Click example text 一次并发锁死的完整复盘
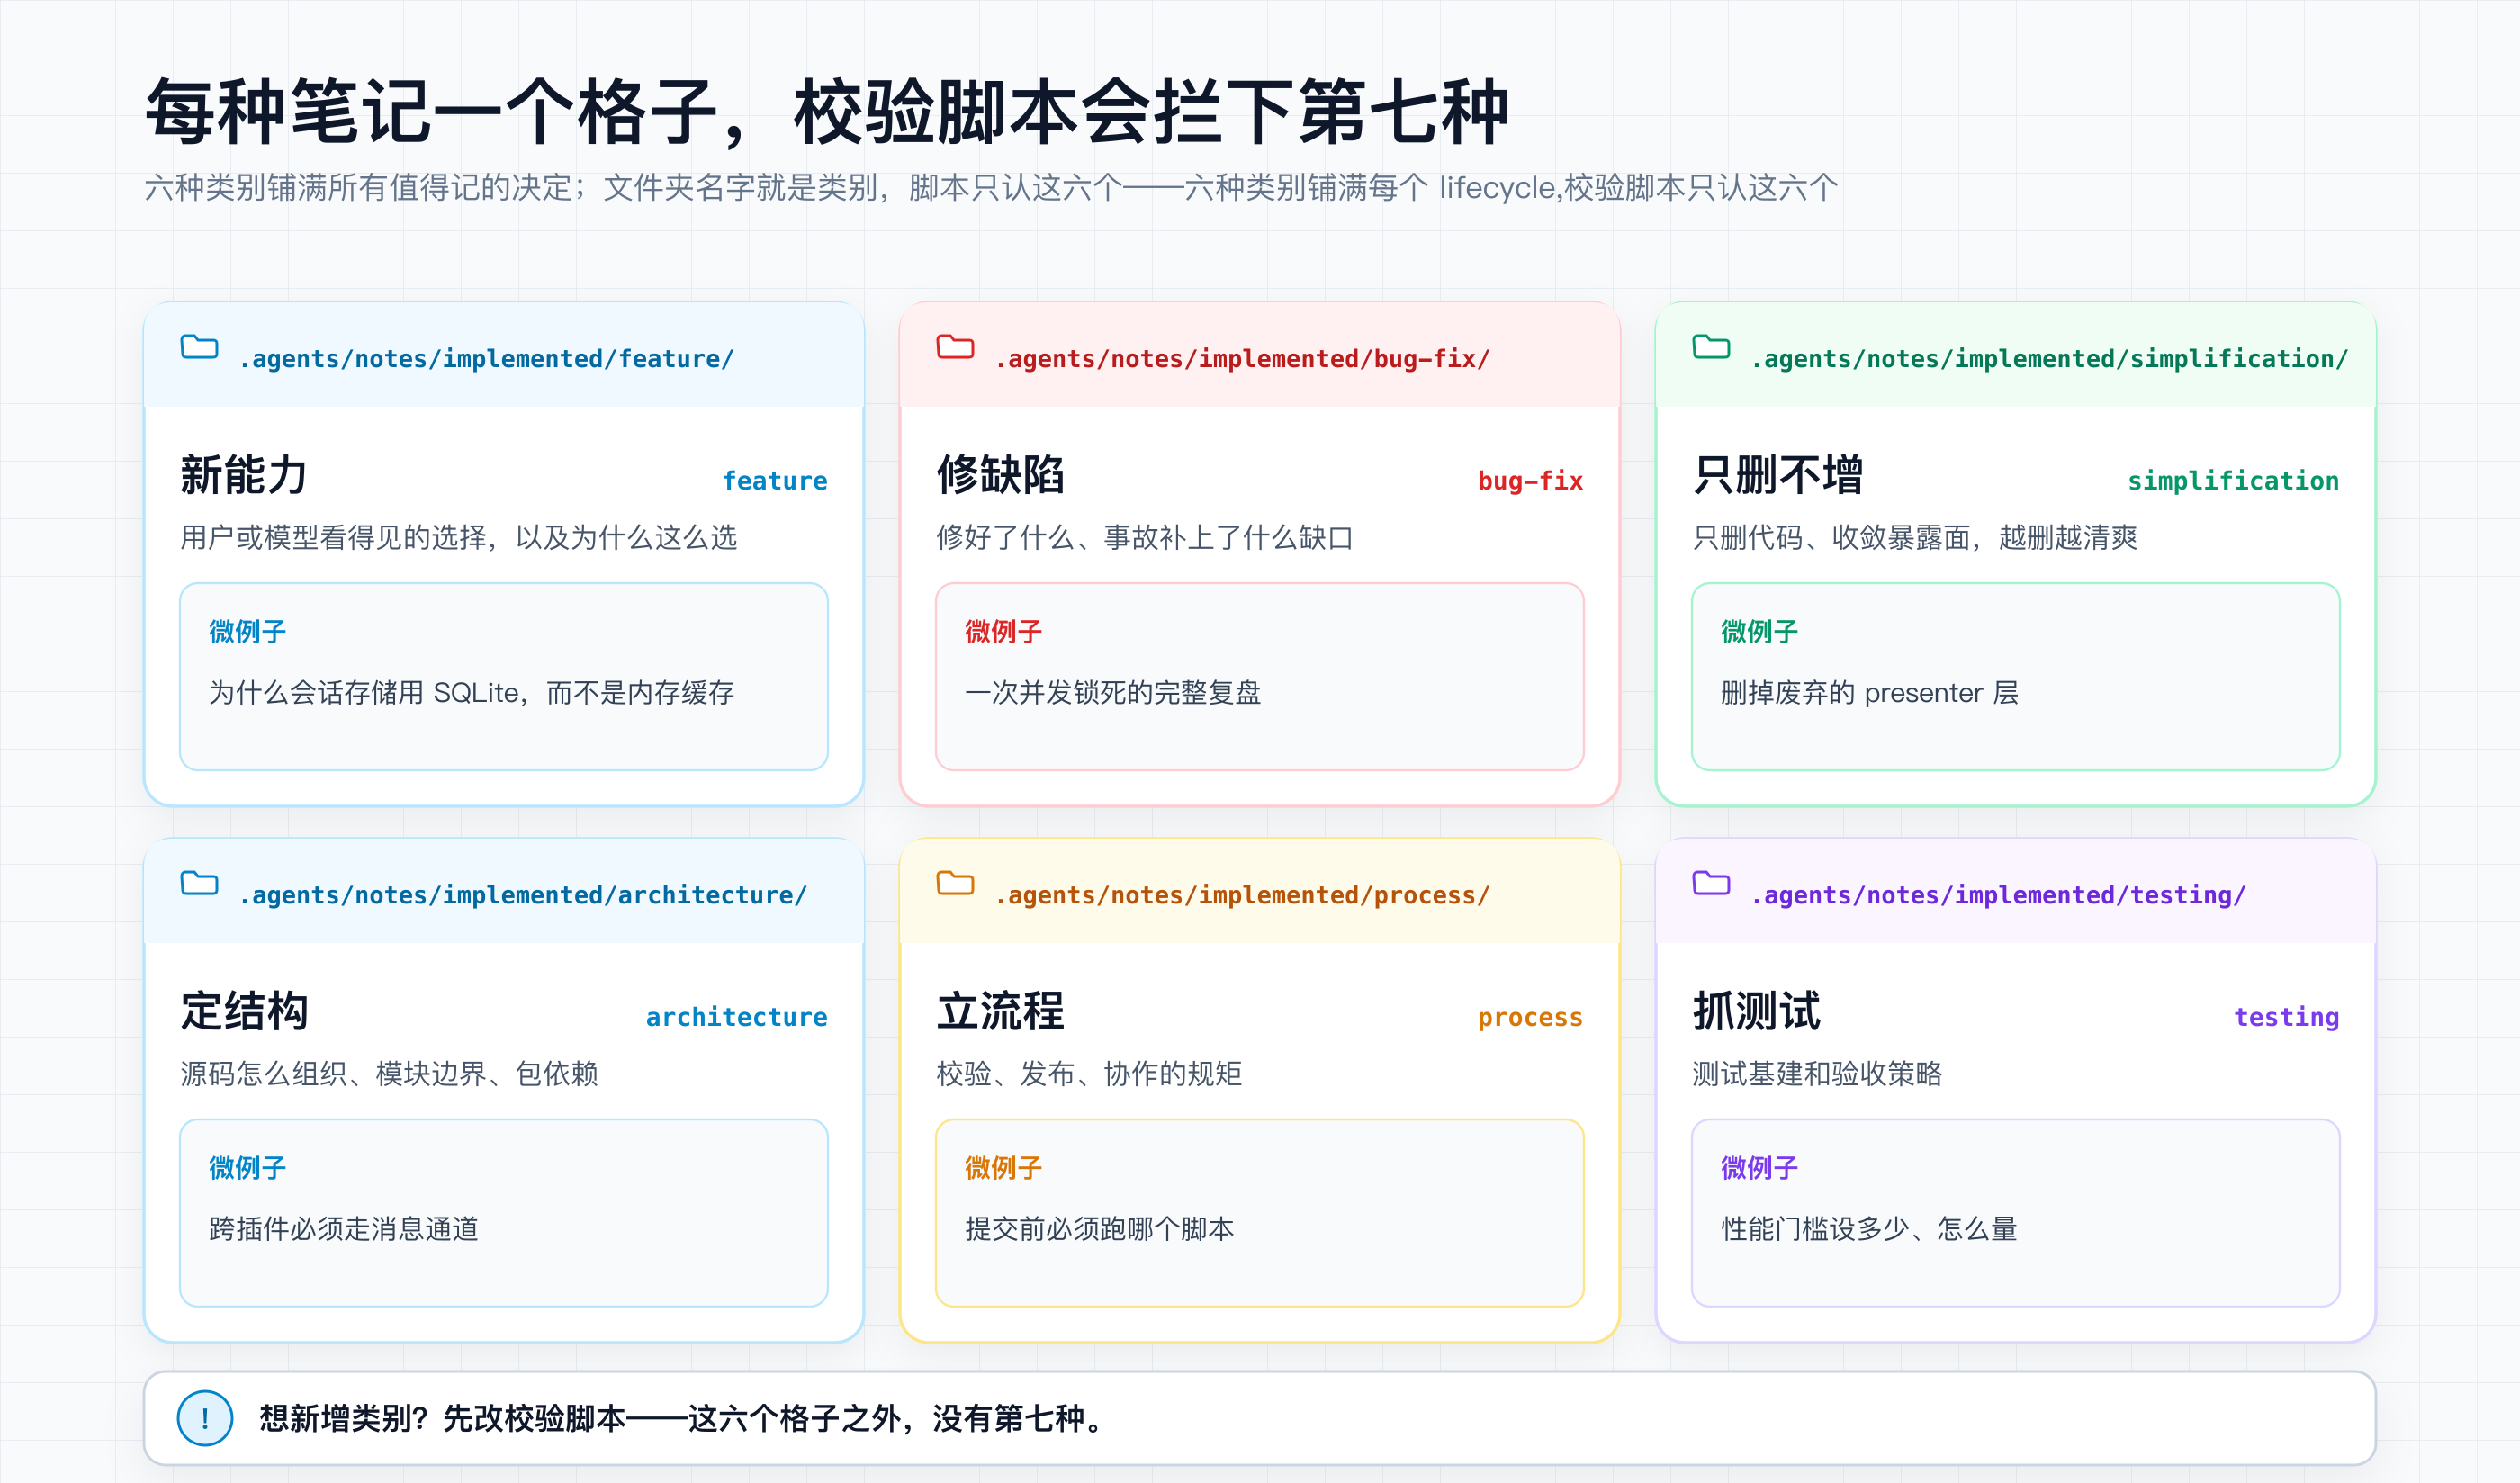This screenshot has height=1483, width=2520. [x=1113, y=693]
